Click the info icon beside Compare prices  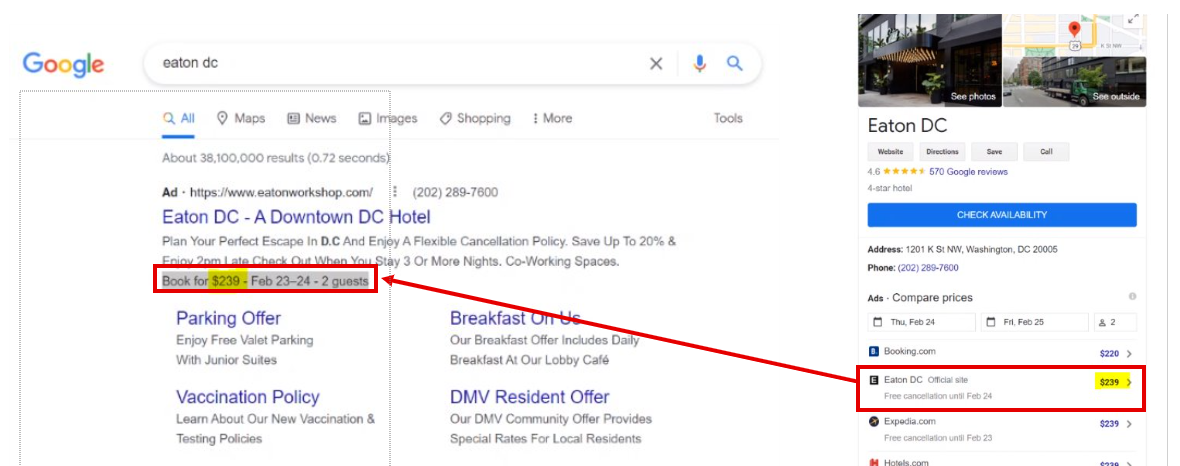pos(1132,297)
